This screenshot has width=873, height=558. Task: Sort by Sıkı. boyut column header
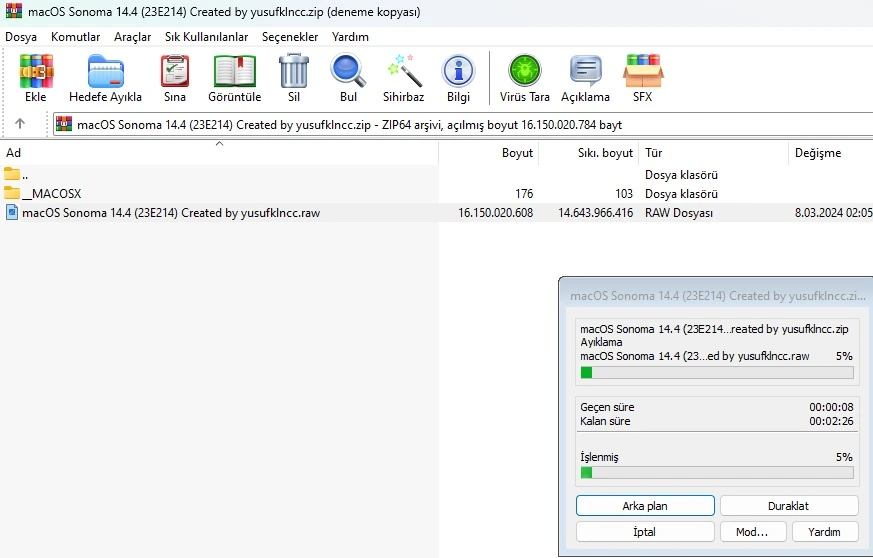point(588,153)
